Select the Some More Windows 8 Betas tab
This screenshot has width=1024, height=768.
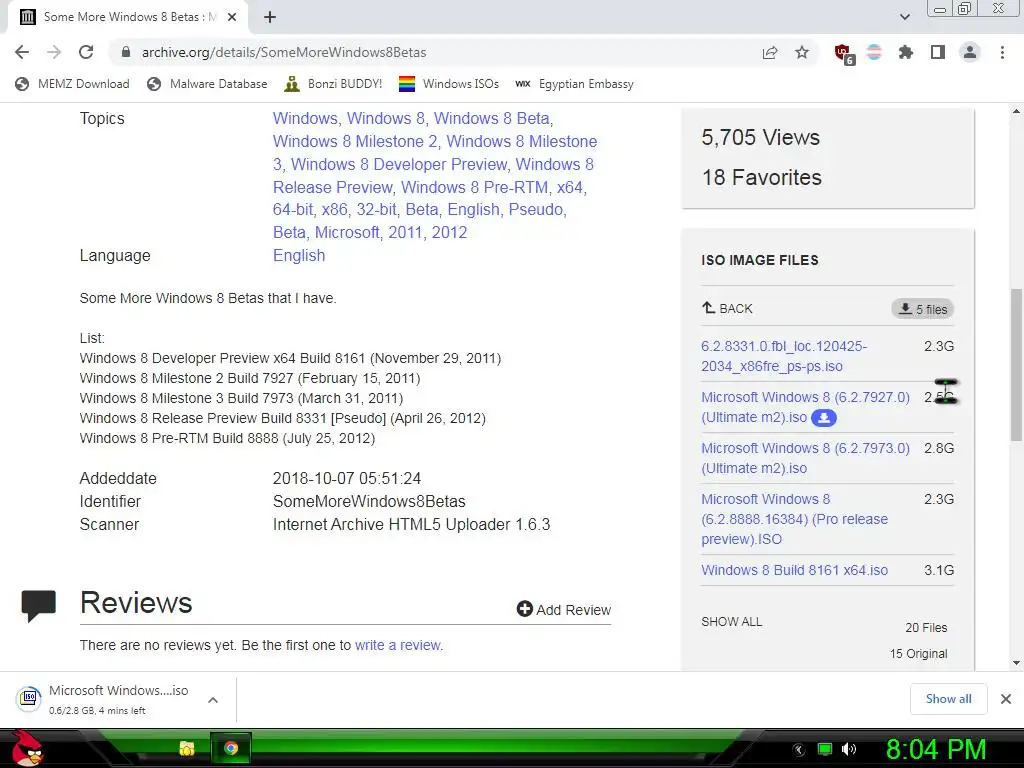tap(127, 18)
